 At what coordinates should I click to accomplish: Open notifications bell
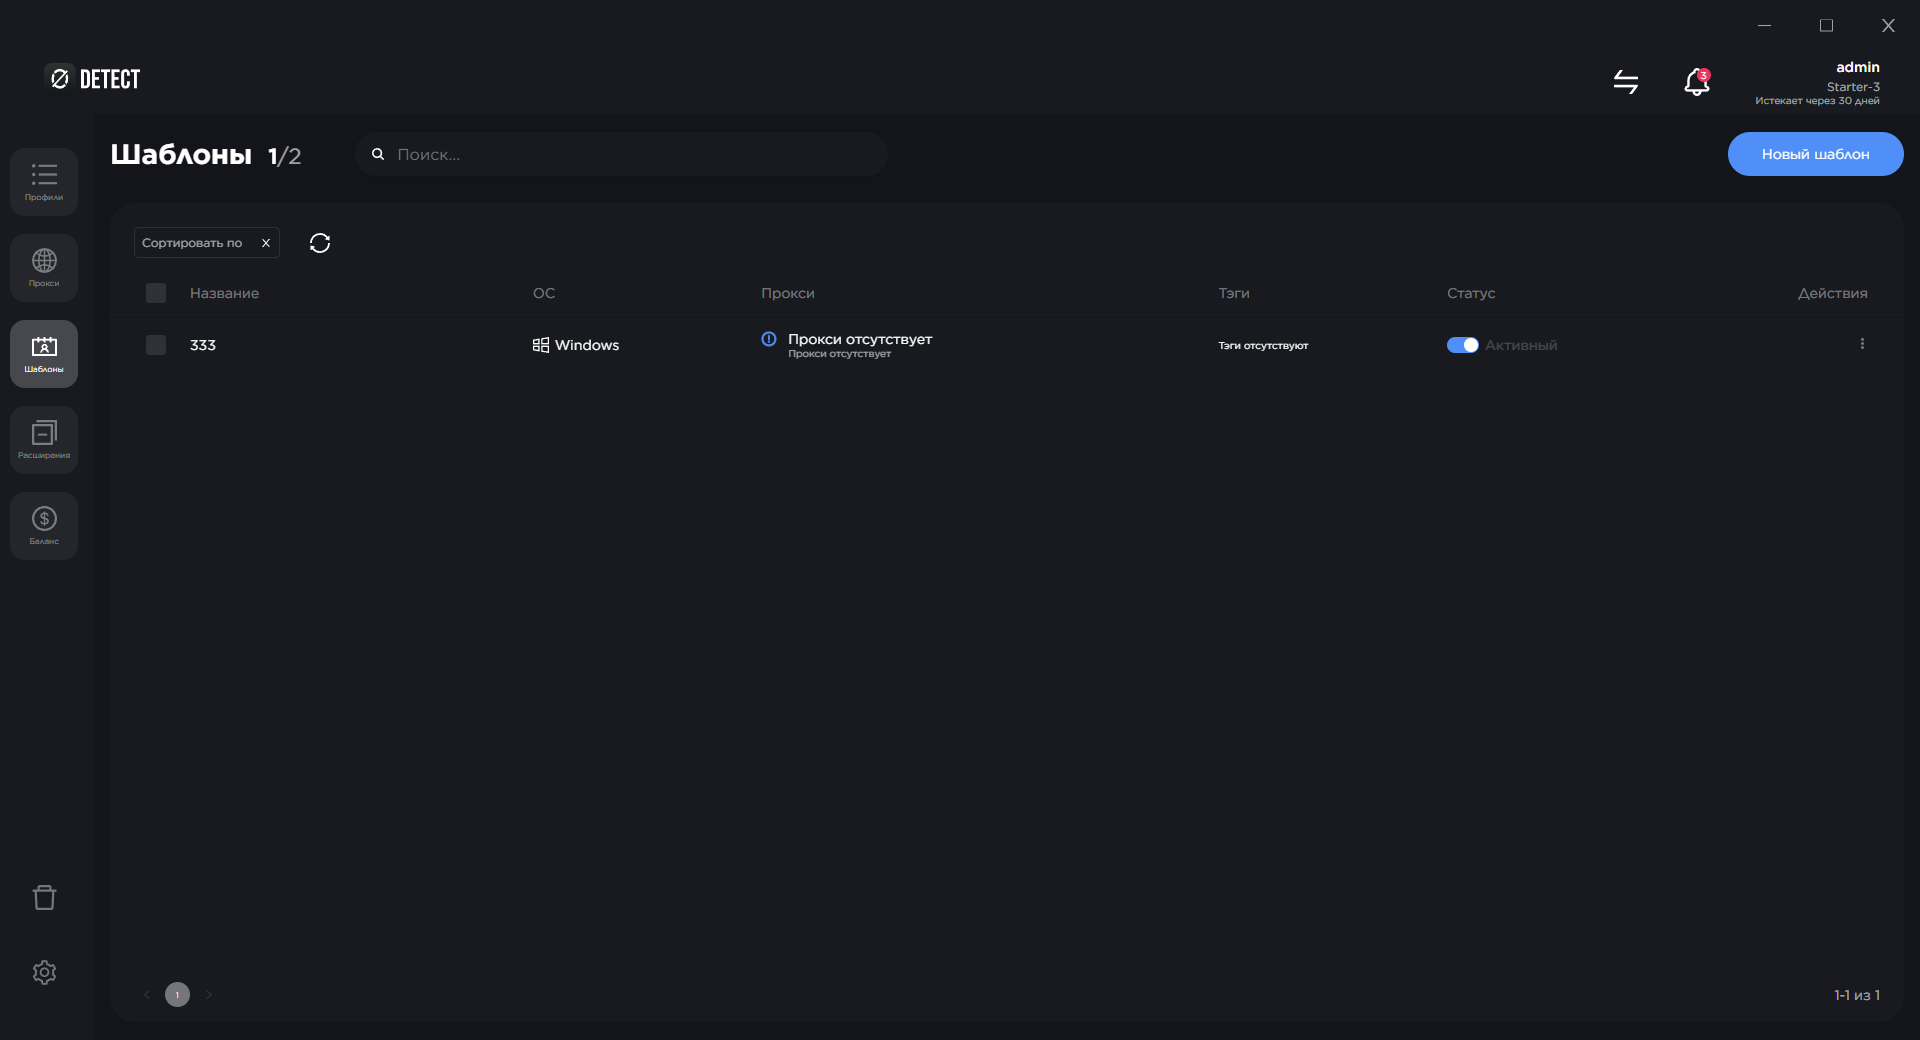point(1696,82)
